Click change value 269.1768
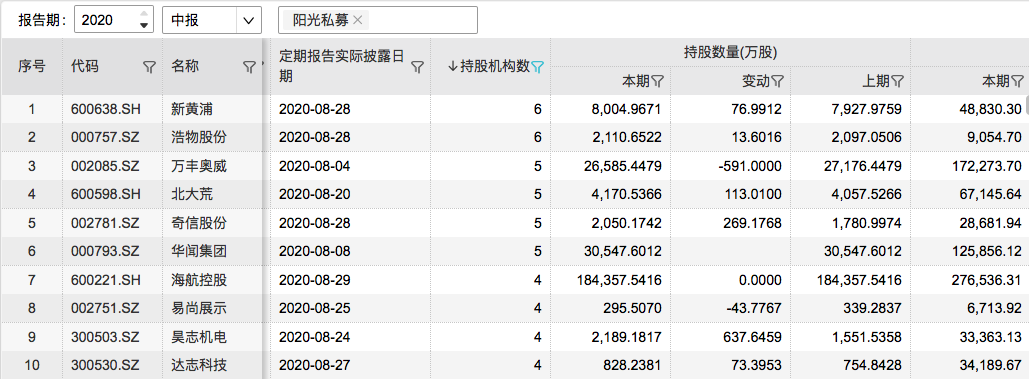1029x379 pixels. 754,223
